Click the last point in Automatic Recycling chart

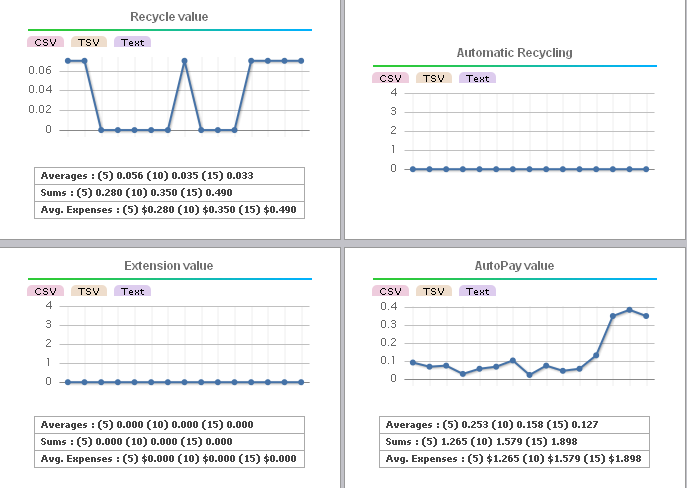[x=646, y=169]
